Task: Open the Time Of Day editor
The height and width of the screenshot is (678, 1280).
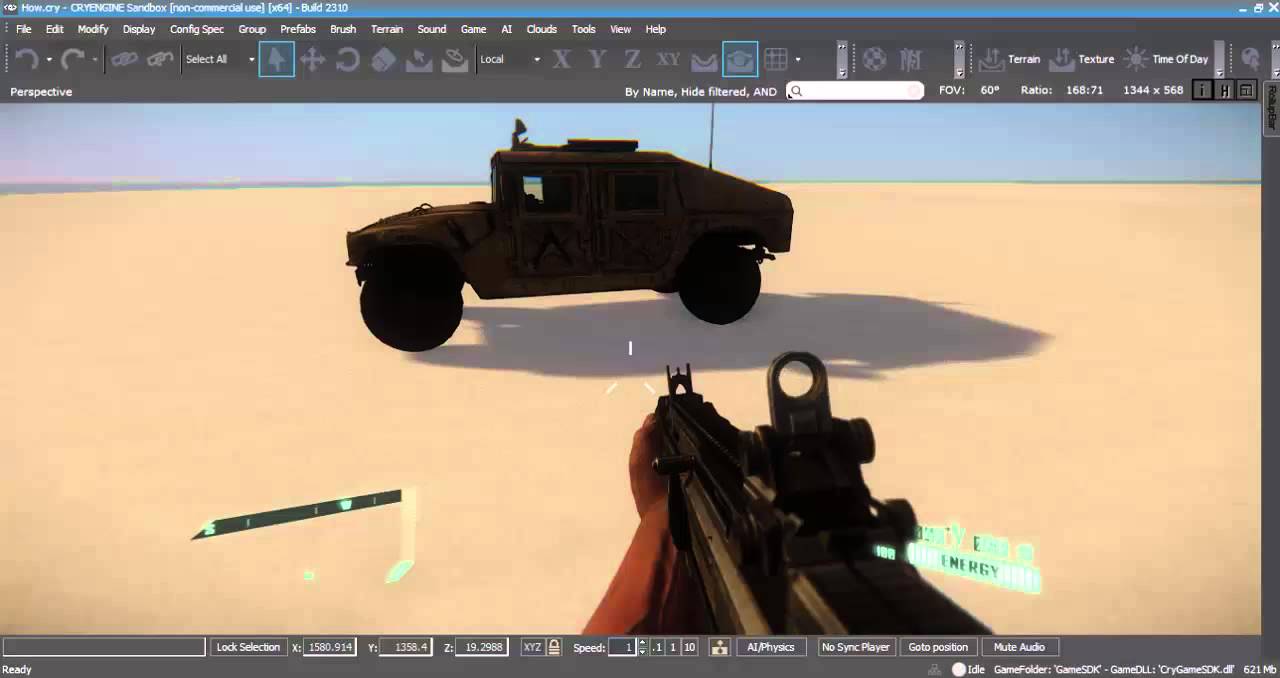Action: (1166, 59)
